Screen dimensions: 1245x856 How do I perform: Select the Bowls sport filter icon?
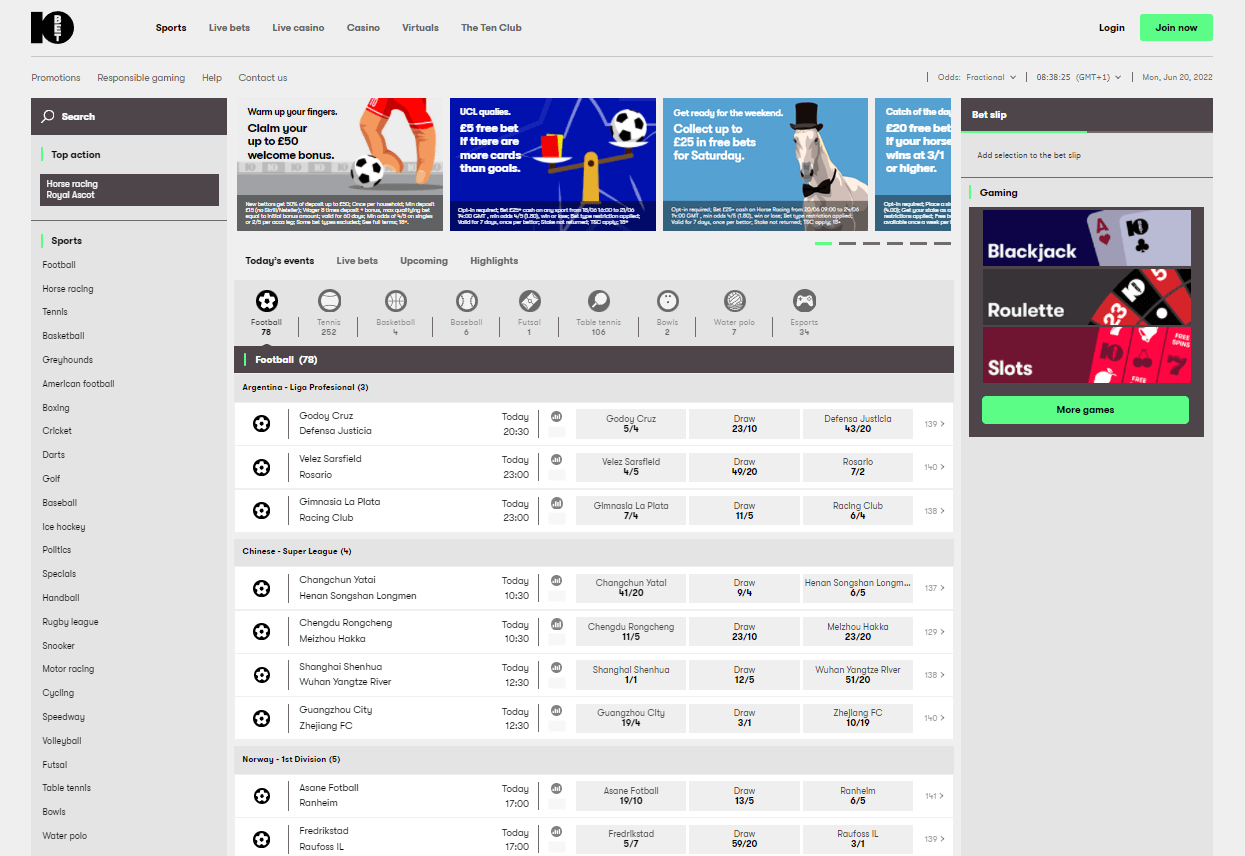click(x=667, y=300)
